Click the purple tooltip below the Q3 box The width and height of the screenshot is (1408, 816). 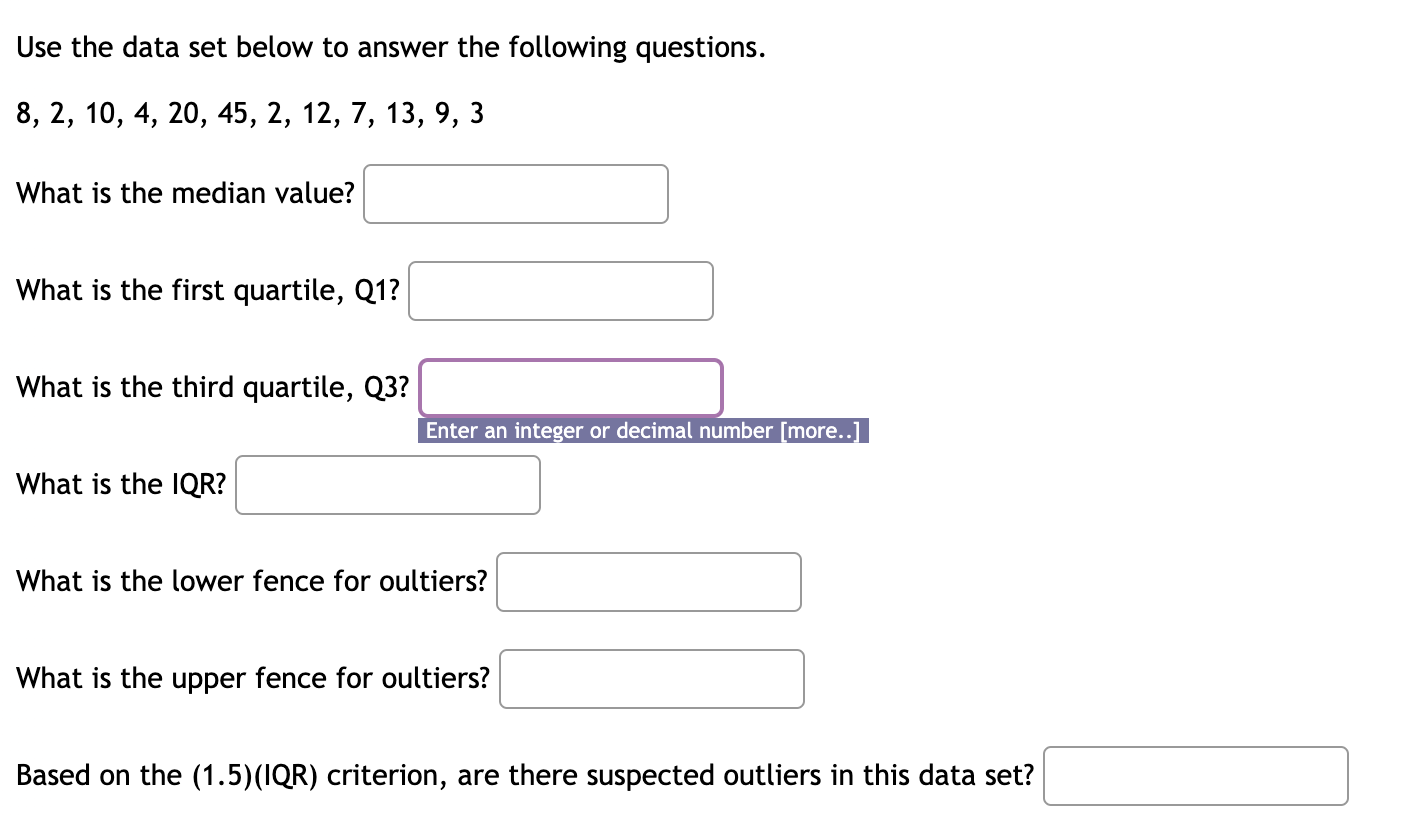(642, 430)
